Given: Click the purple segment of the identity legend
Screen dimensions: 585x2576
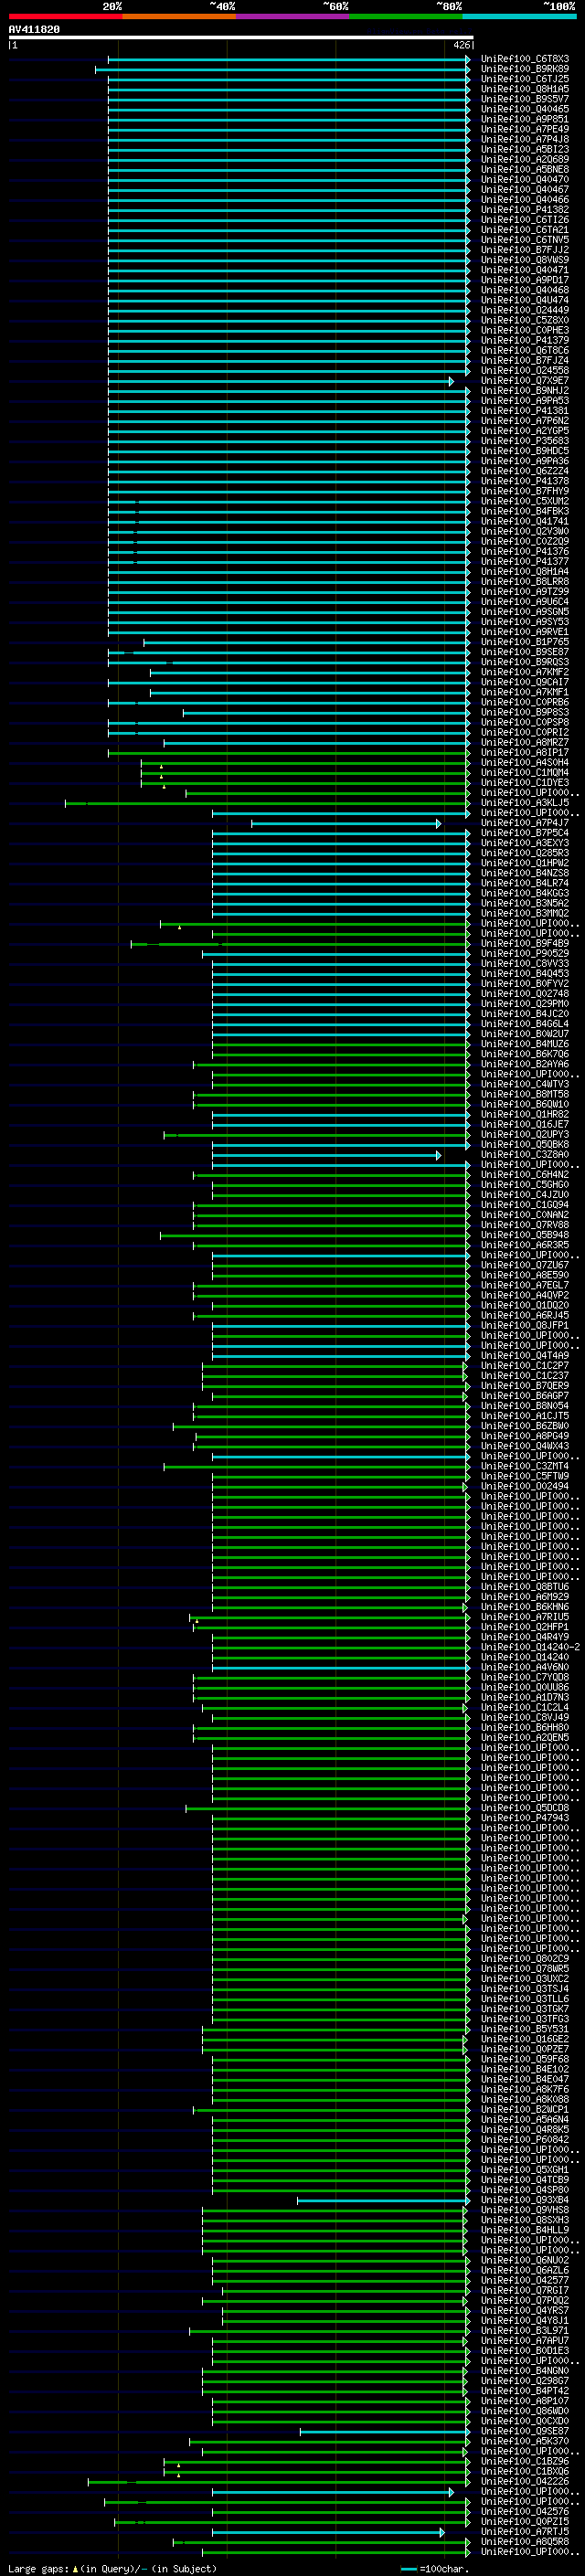Looking at the screenshot, I should coord(293,16).
